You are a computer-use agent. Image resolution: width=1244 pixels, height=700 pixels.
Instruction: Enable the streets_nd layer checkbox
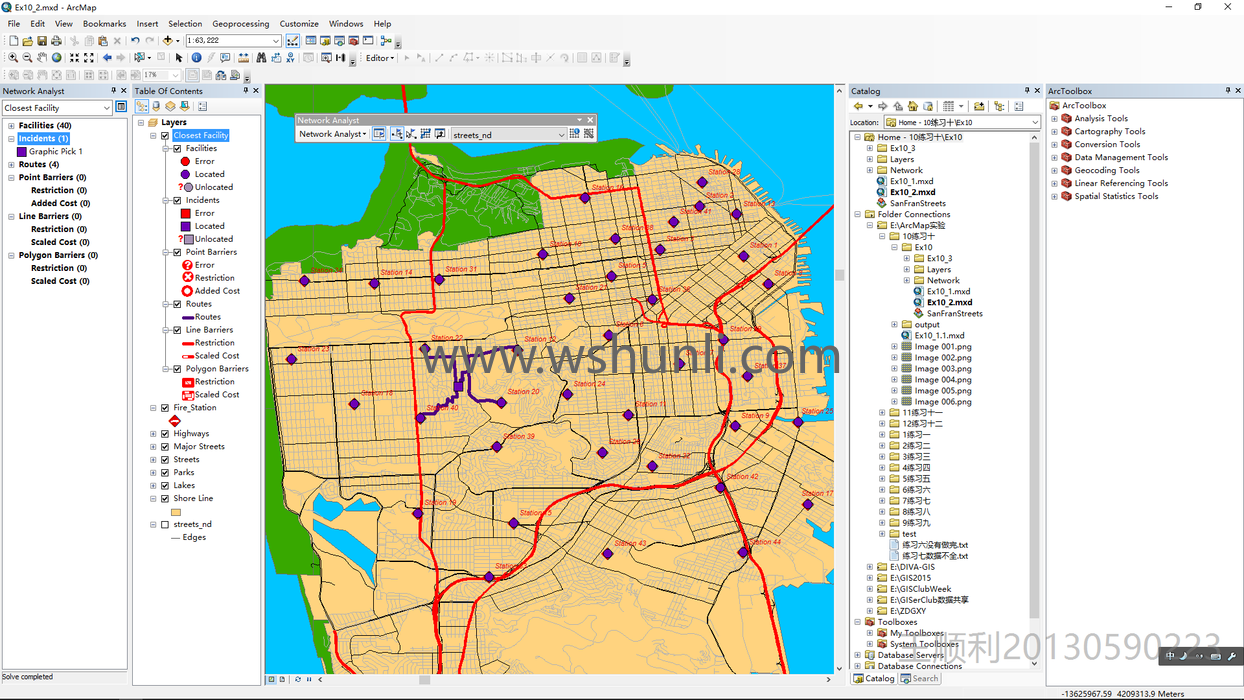coord(165,525)
